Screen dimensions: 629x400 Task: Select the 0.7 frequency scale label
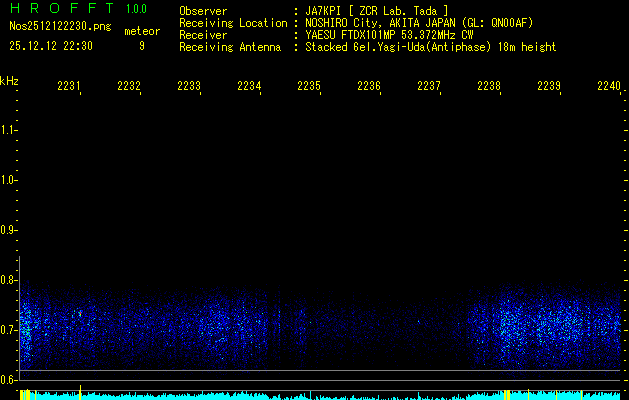pos(10,329)
